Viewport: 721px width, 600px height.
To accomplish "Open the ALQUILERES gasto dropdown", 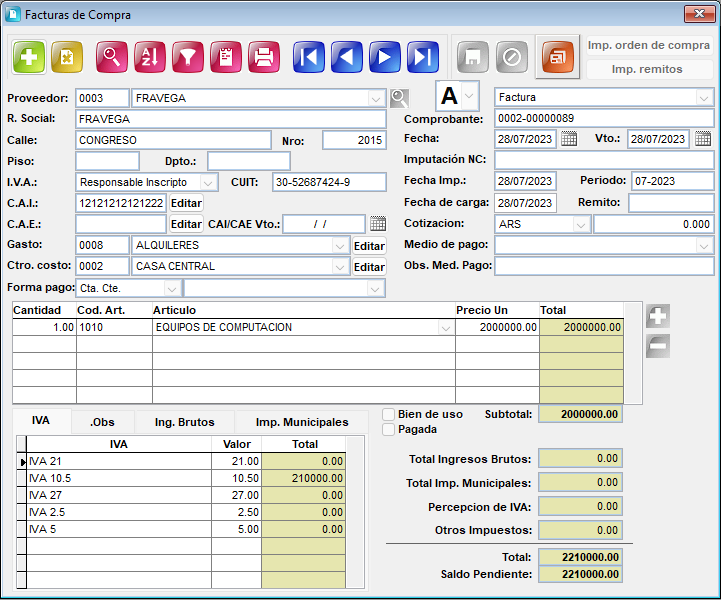I will (340, 246).
